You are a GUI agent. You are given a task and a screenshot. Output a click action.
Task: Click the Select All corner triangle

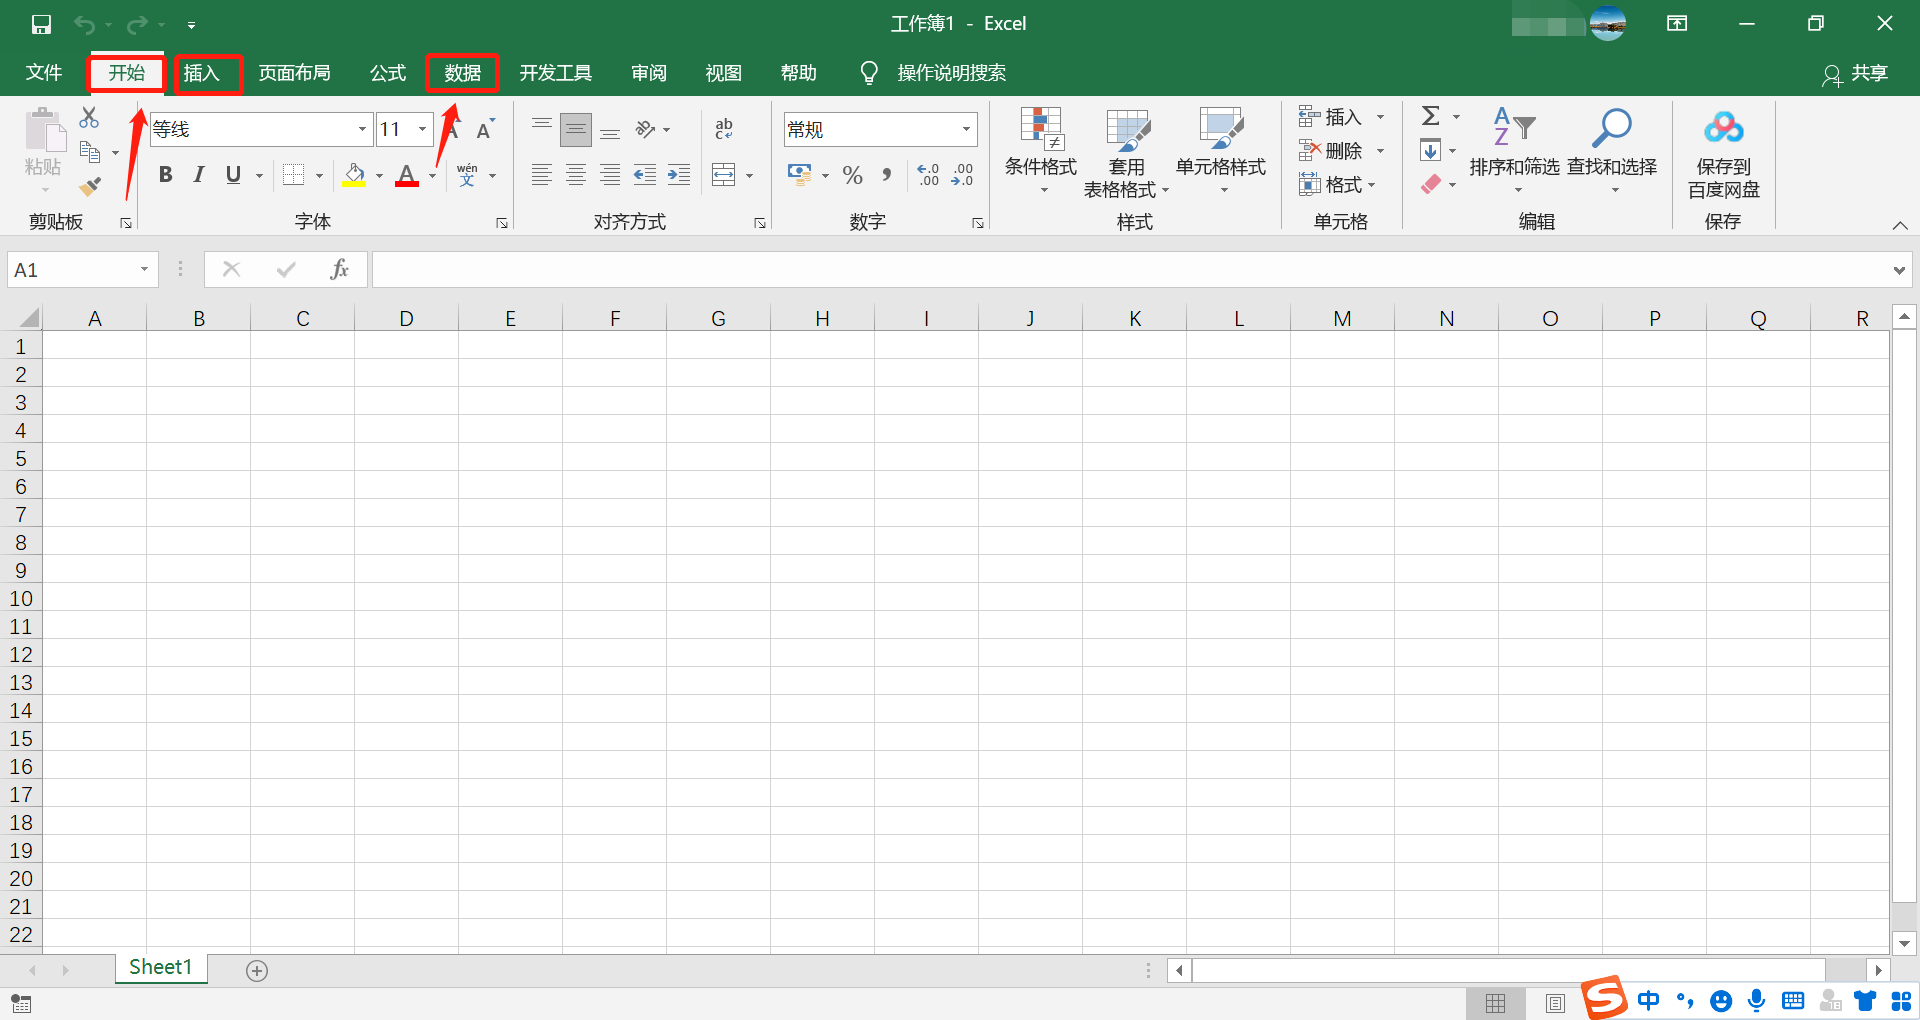(x=28, y=318)
